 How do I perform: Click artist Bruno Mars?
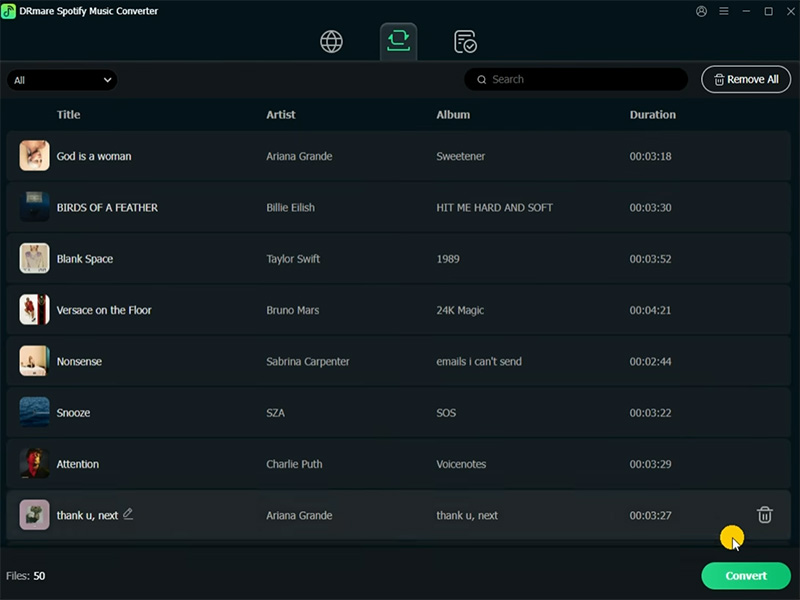[292, 310]
